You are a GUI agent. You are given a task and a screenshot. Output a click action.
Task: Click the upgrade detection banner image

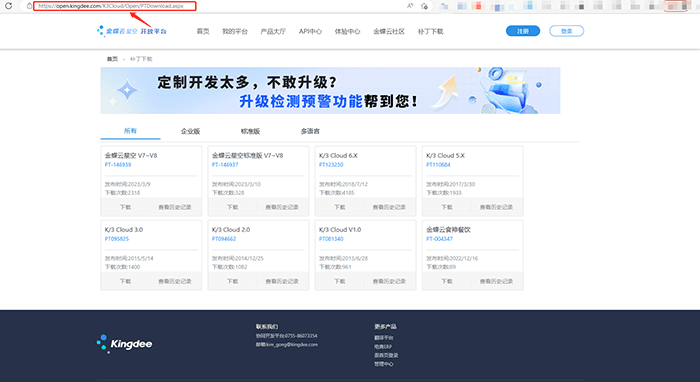(x=330, y=91)
